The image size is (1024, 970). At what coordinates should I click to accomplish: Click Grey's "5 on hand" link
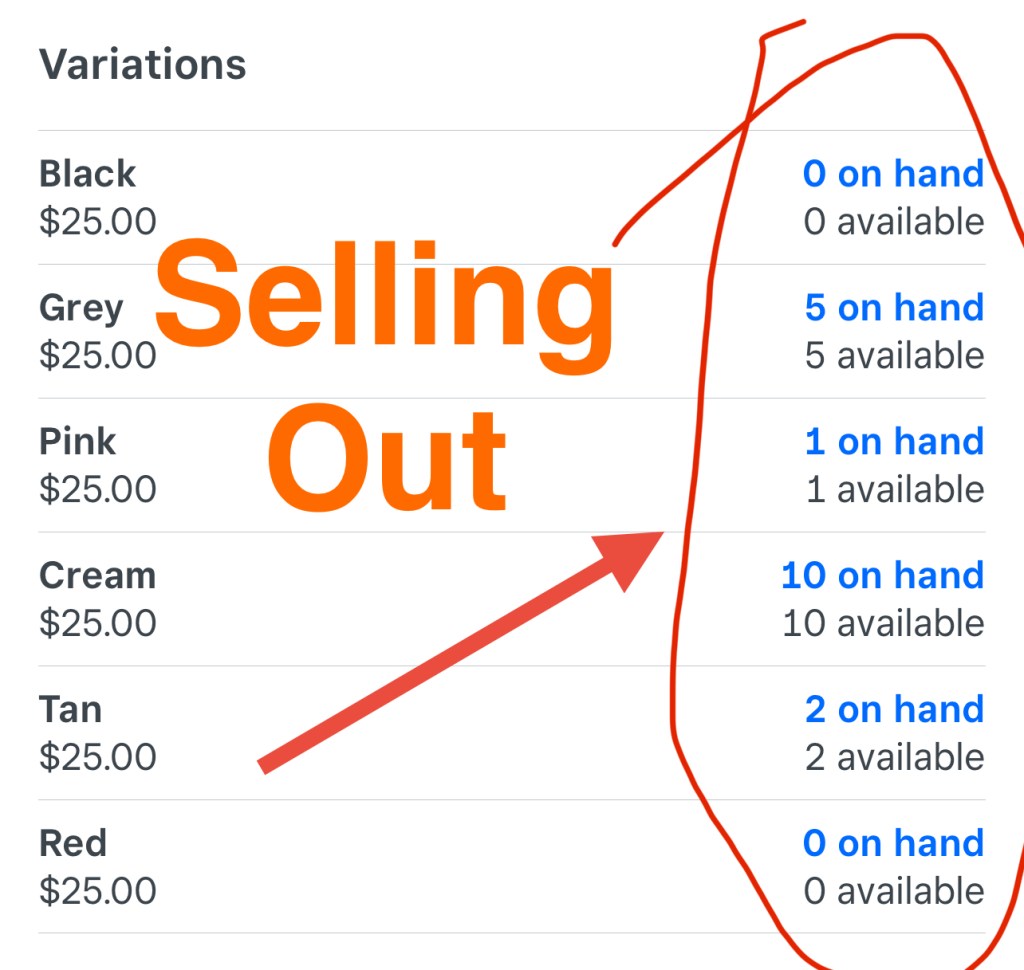[x=894, y=308]
